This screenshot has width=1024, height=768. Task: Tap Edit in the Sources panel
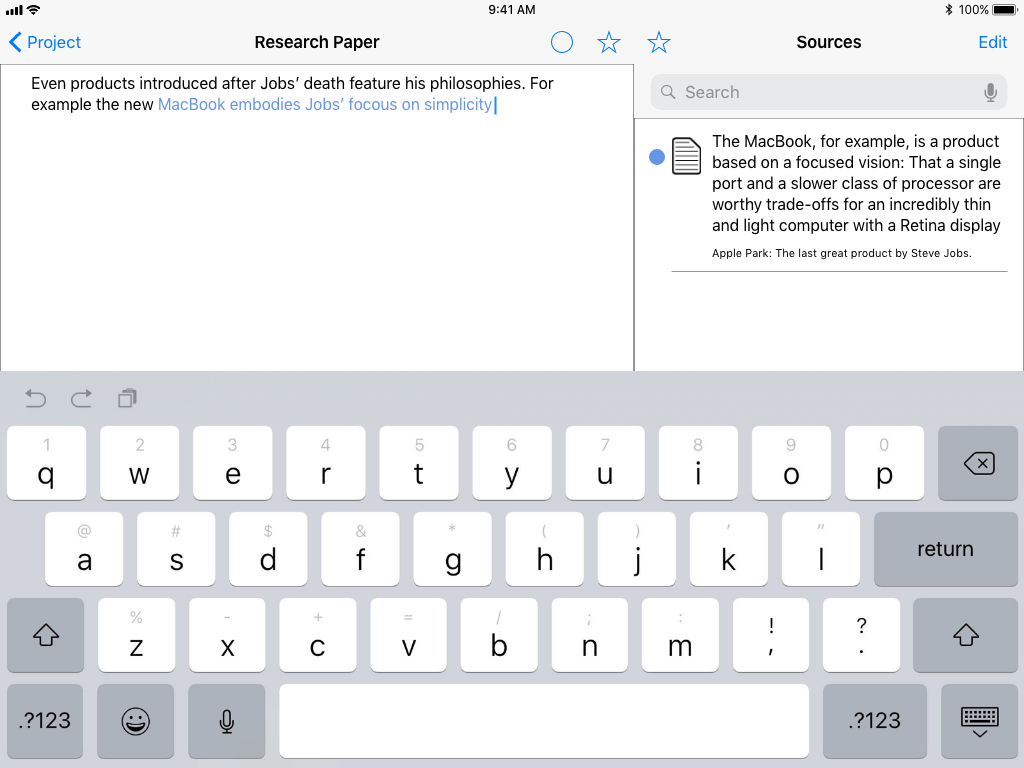(993, 42)
